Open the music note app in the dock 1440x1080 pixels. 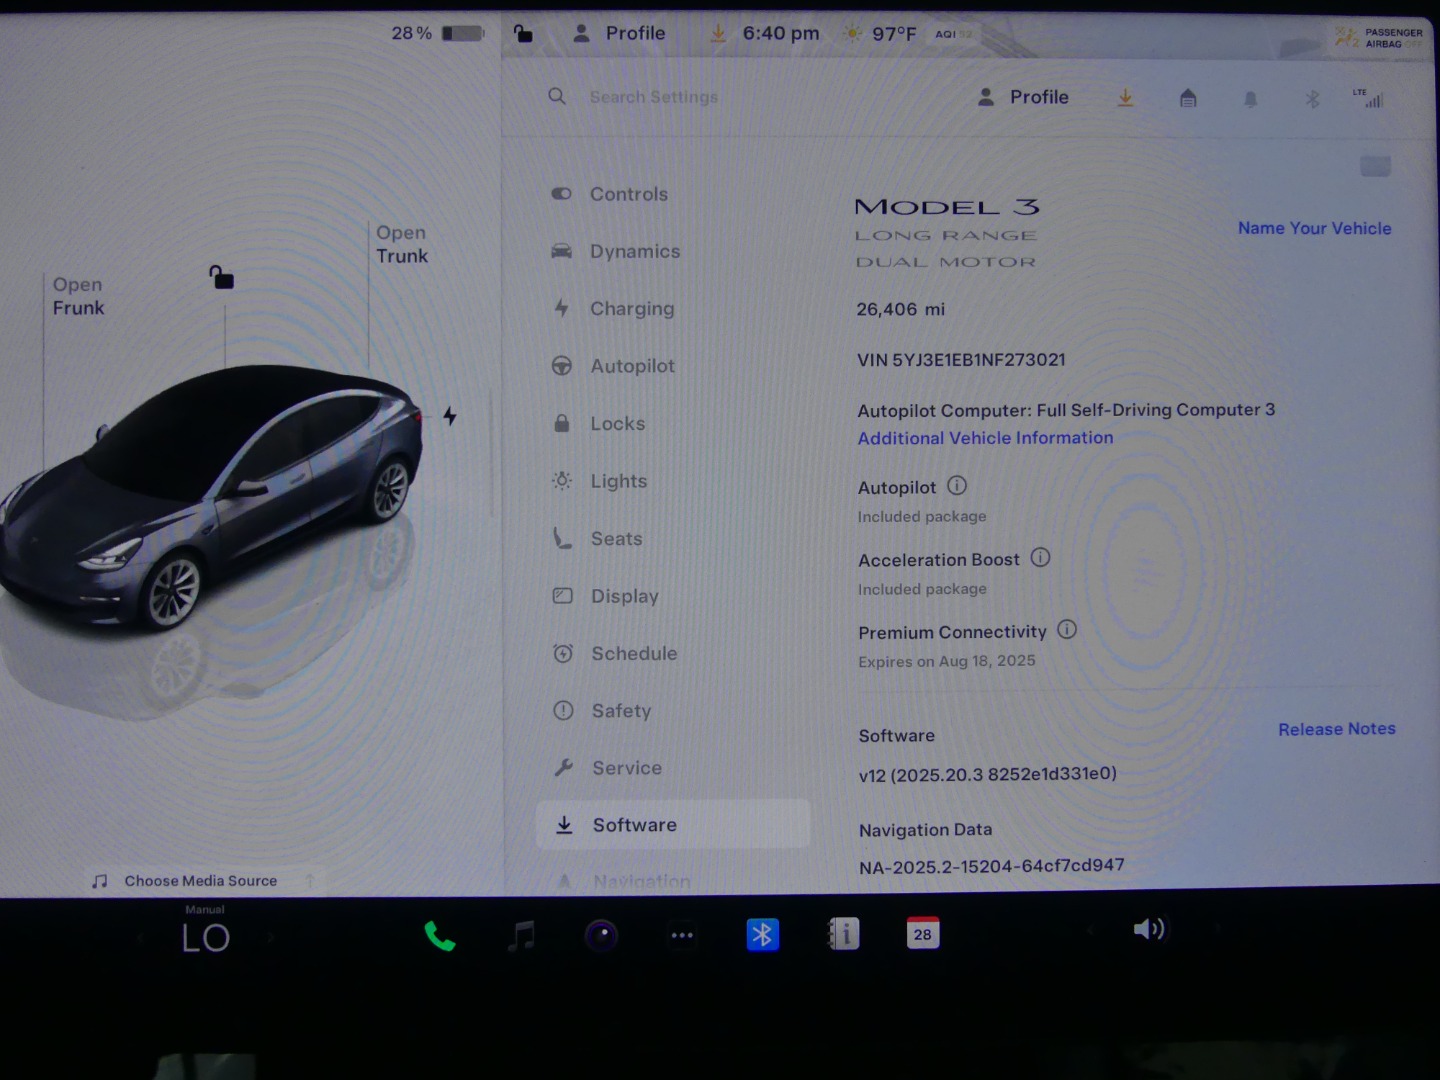coord(521,935)
